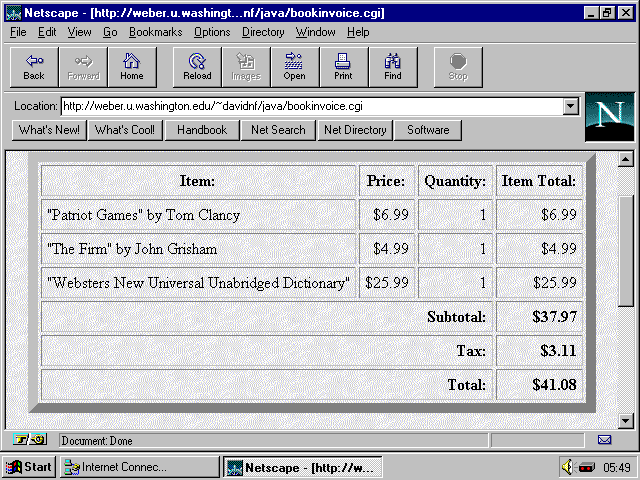Click the $6.99 price cell
640x480 pixels.
387,215
